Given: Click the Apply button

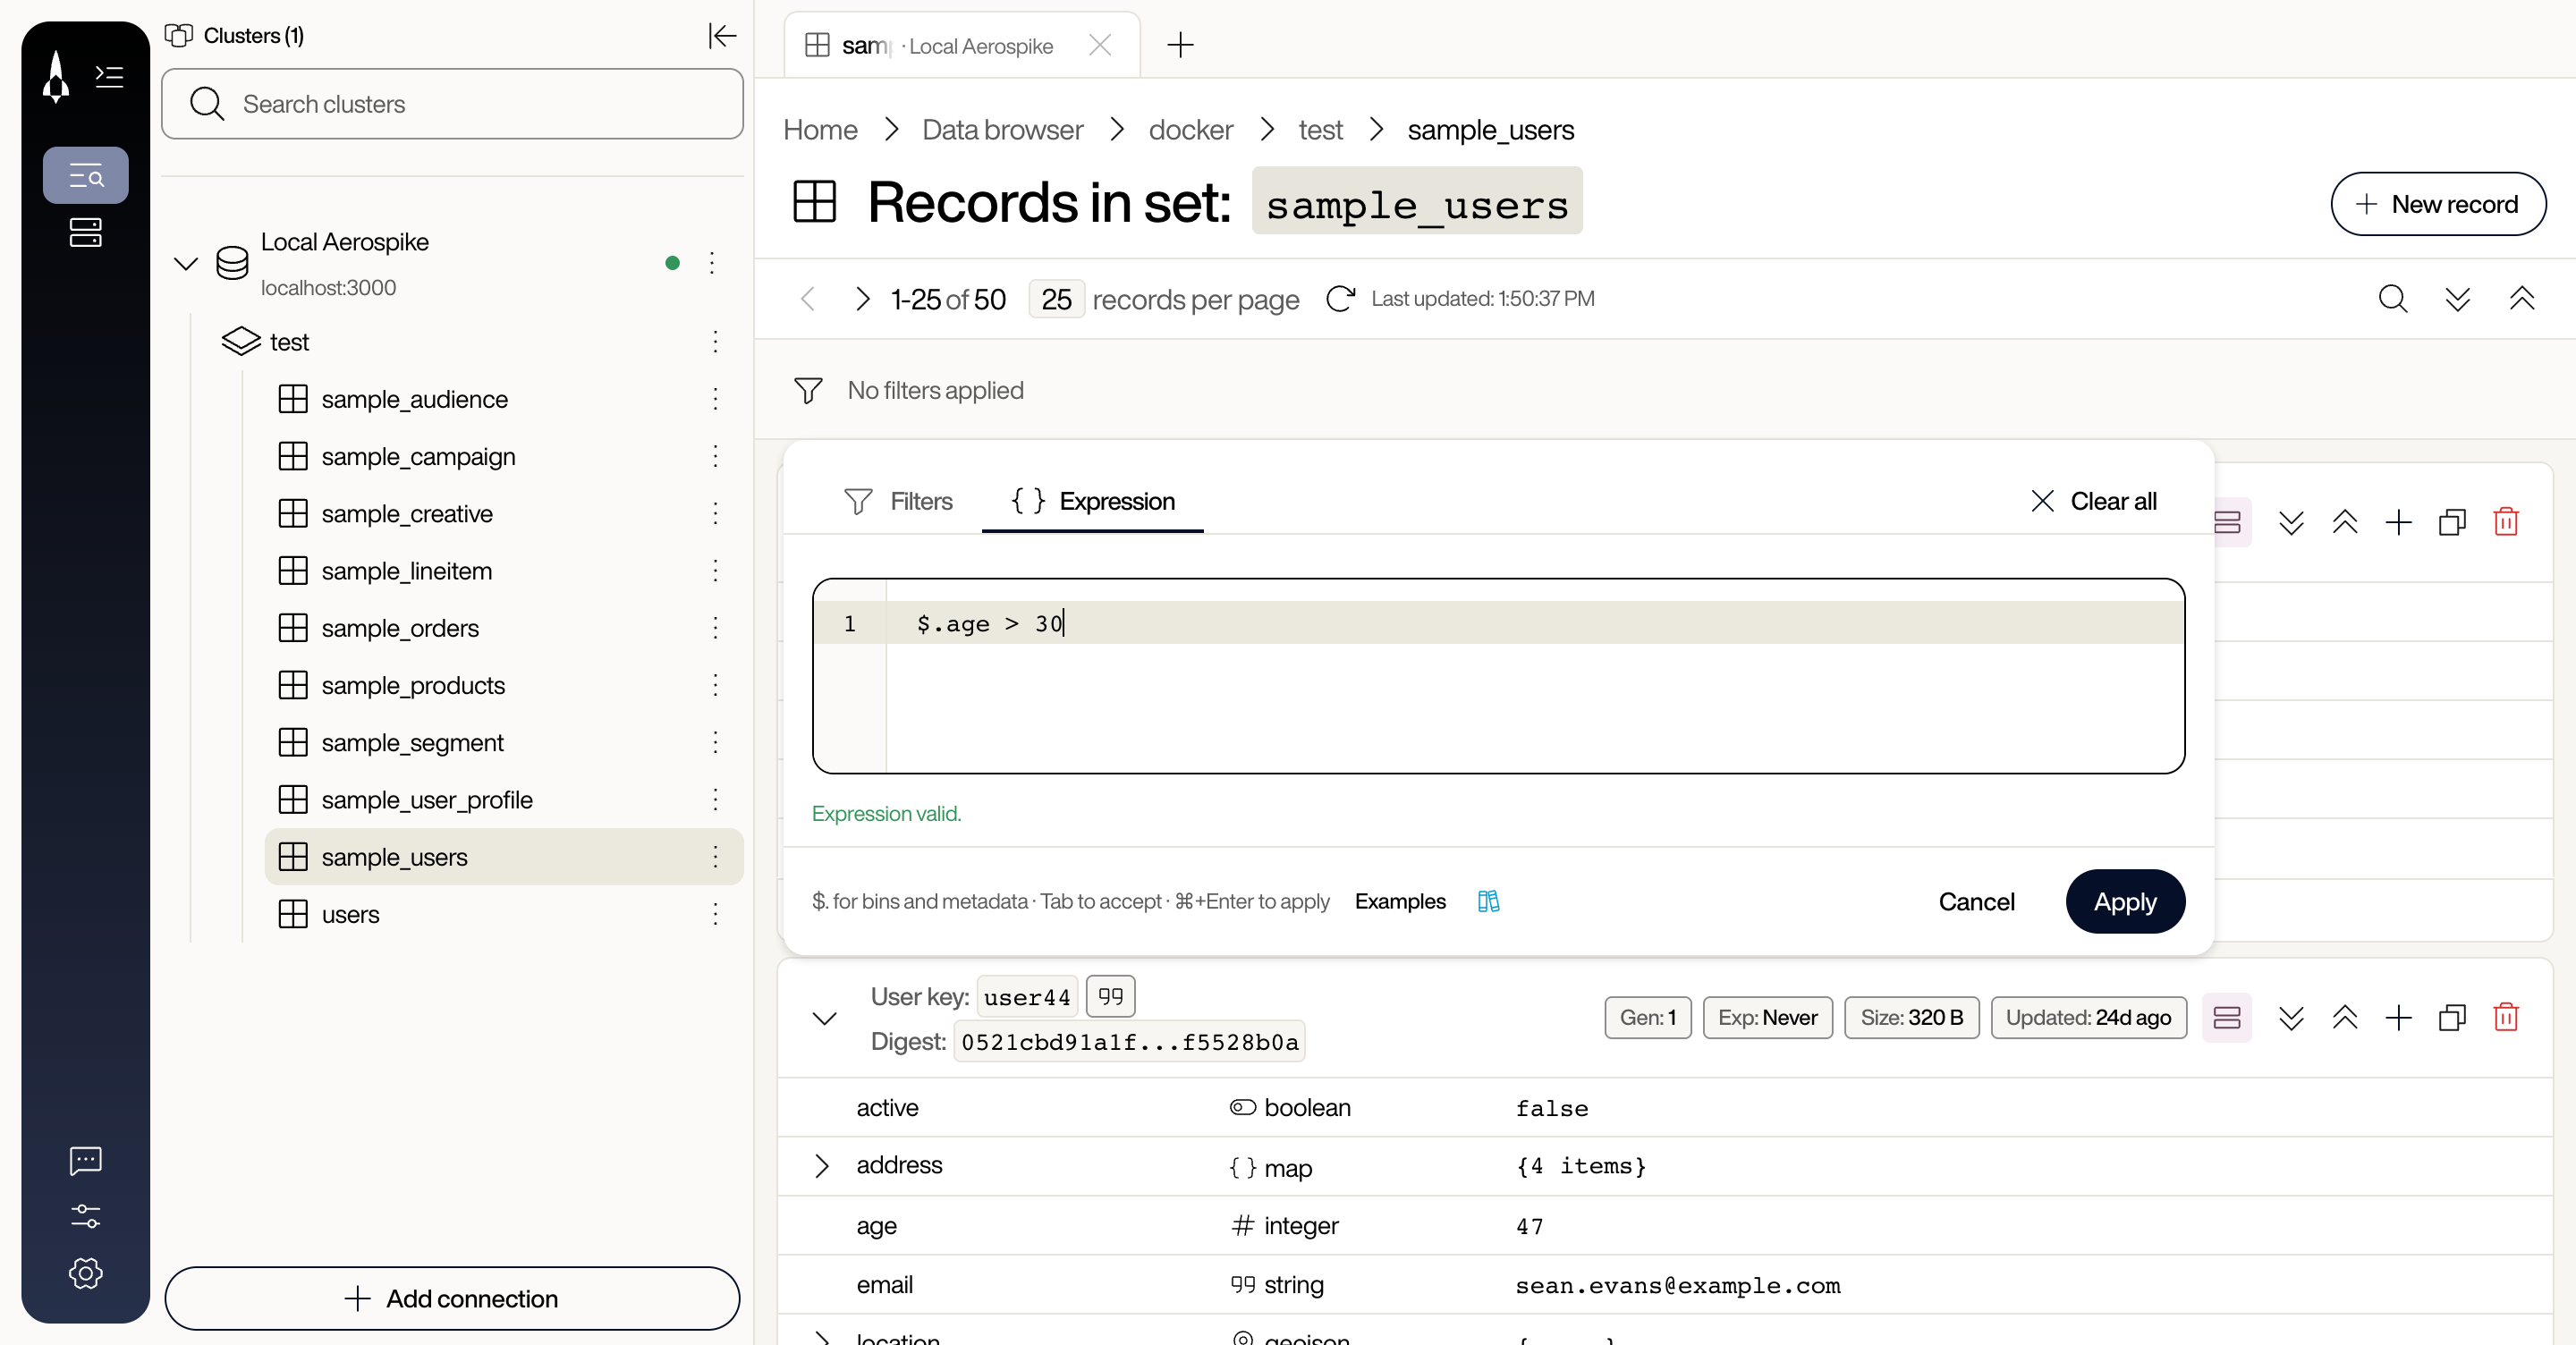Looking at the screenshot, I should pyautogui.click(x=2125, y=902).
